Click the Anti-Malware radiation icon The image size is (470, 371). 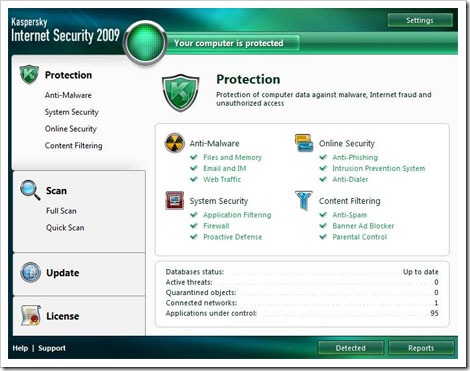pos(174,143)
